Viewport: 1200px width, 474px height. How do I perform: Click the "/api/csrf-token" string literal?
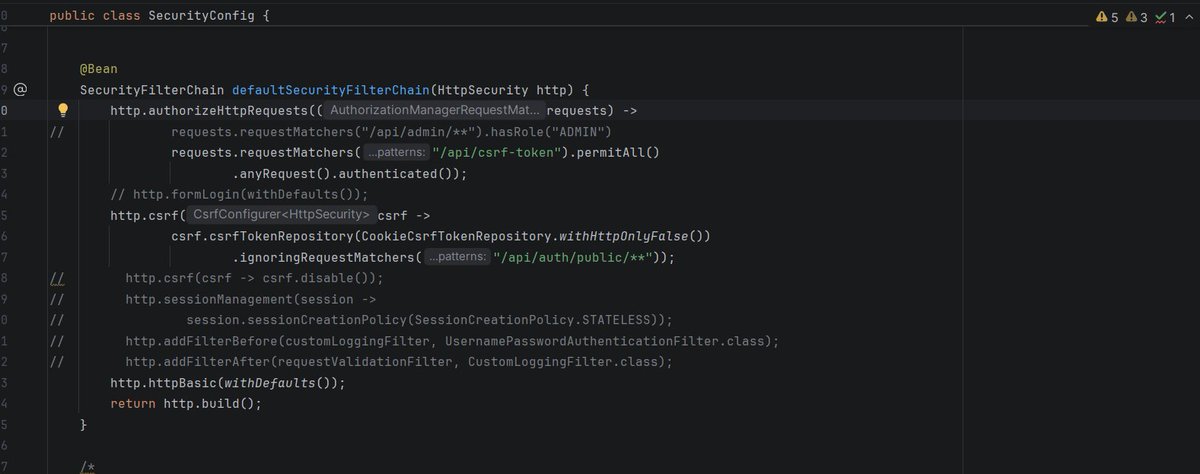tap(498, 152)
